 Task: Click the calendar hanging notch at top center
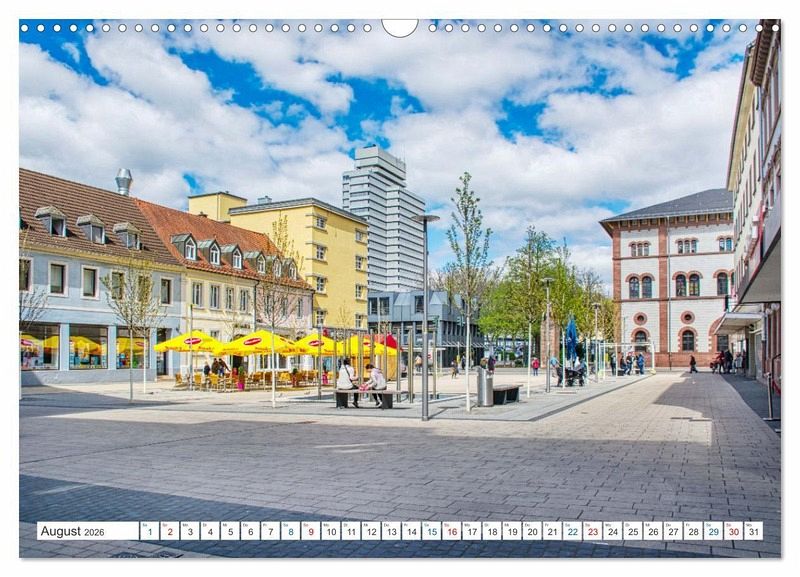(400, 26)
